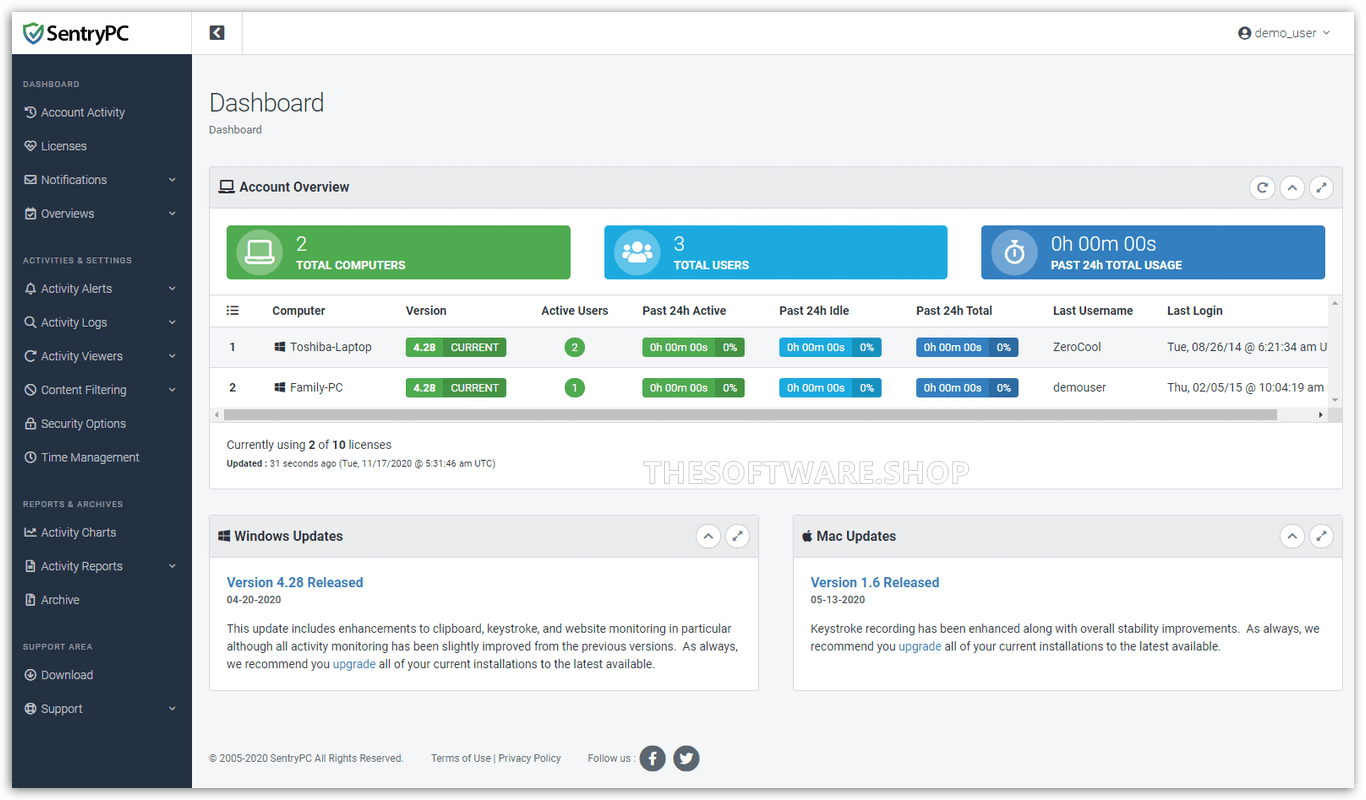The image size is (1366, 800).
Task: Expand the Support menu
Action: [101, 709]
